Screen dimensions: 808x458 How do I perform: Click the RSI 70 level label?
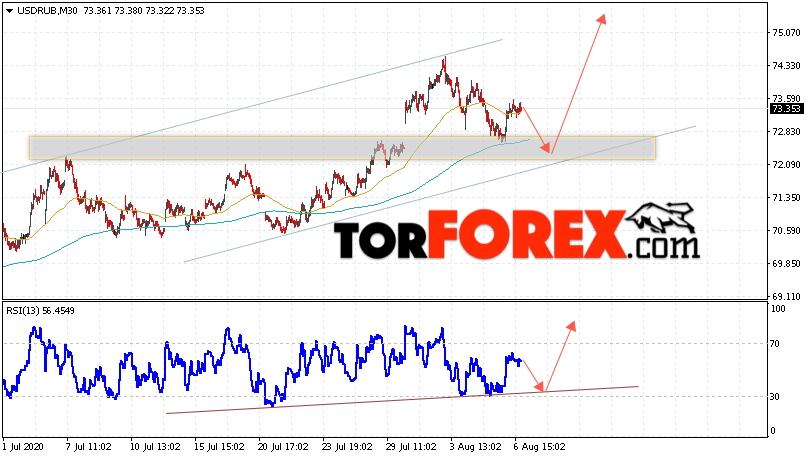775,344
